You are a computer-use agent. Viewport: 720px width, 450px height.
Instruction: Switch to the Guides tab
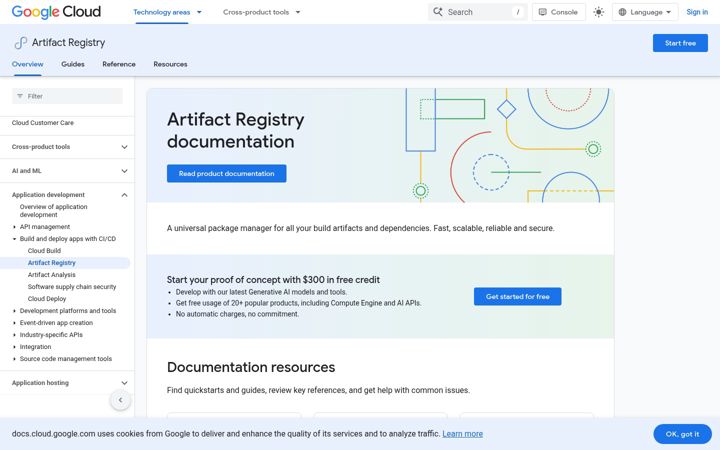(x=73, y=64)
